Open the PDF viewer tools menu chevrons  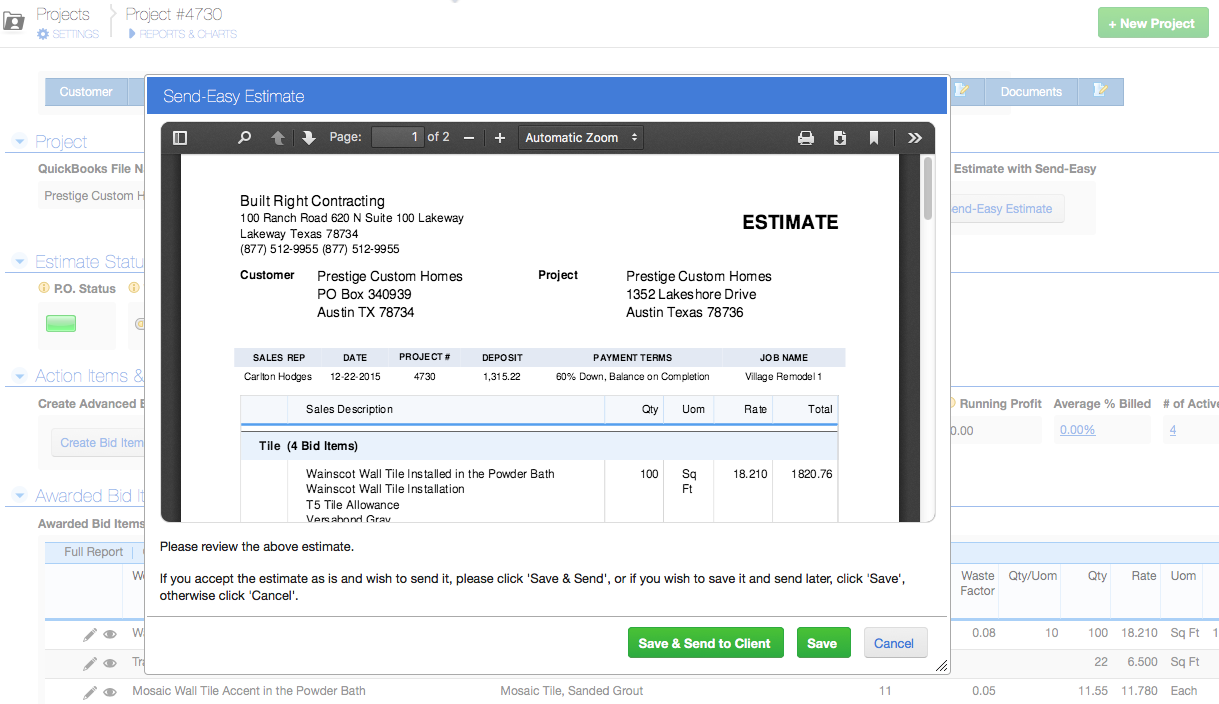(915, 138)
